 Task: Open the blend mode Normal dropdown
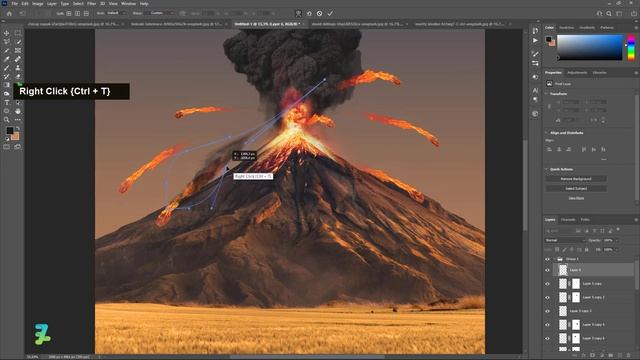(564, 240)
